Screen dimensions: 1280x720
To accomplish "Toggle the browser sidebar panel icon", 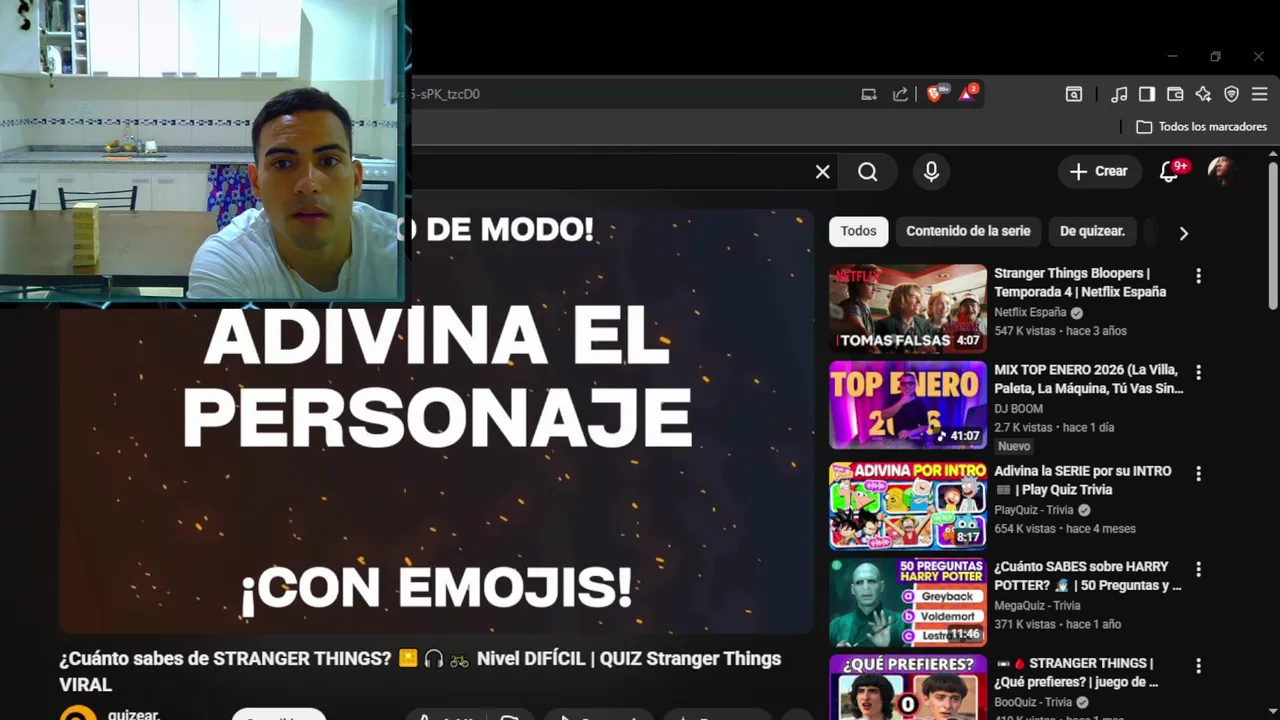I will (x=1147, y=94).
